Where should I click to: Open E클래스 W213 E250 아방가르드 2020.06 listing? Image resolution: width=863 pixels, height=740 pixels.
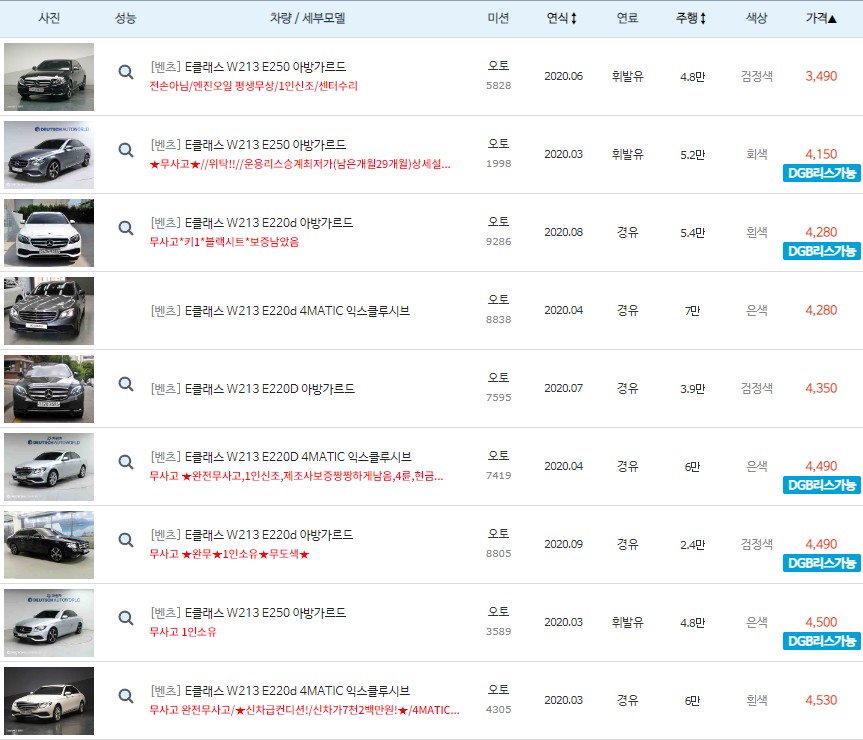click(248, 67)
